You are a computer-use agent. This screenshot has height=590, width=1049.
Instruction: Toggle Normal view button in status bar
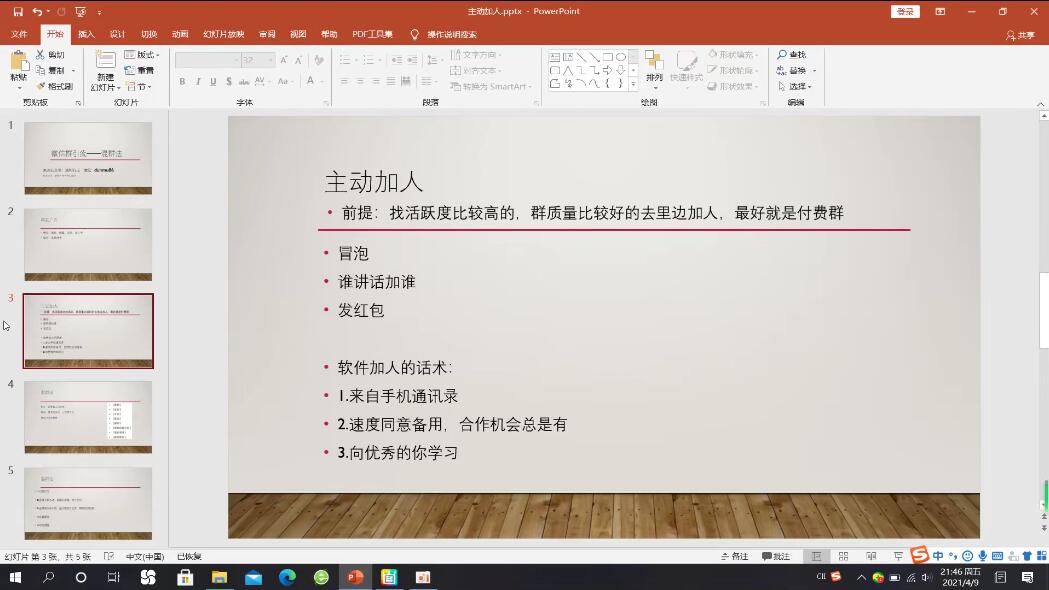816,556
